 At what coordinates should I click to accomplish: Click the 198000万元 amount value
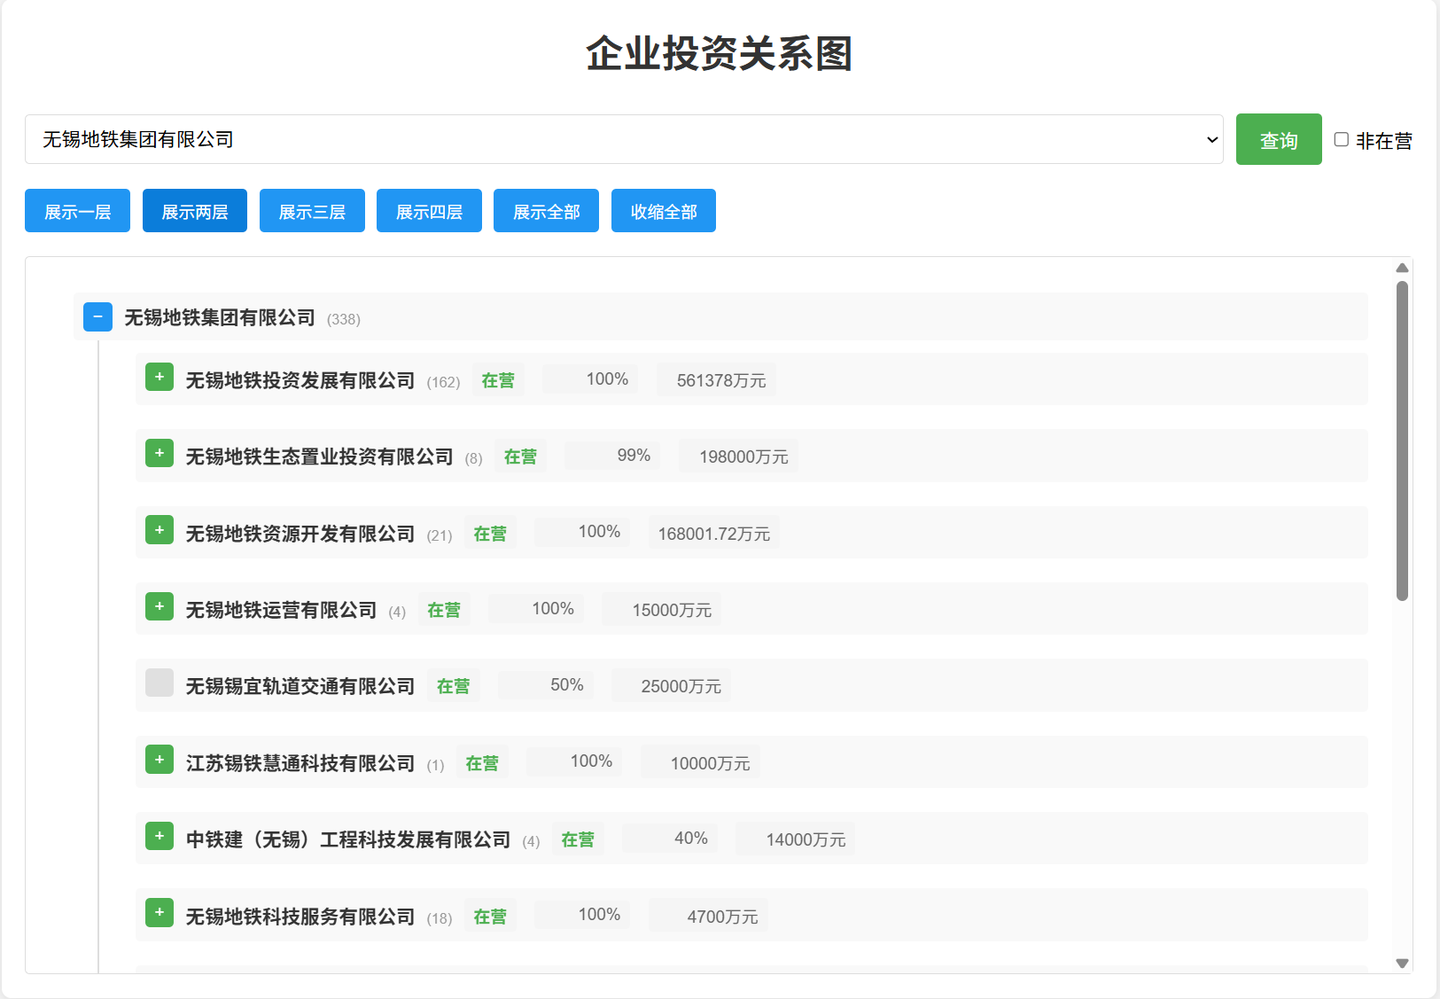click(x=743, y=457)
